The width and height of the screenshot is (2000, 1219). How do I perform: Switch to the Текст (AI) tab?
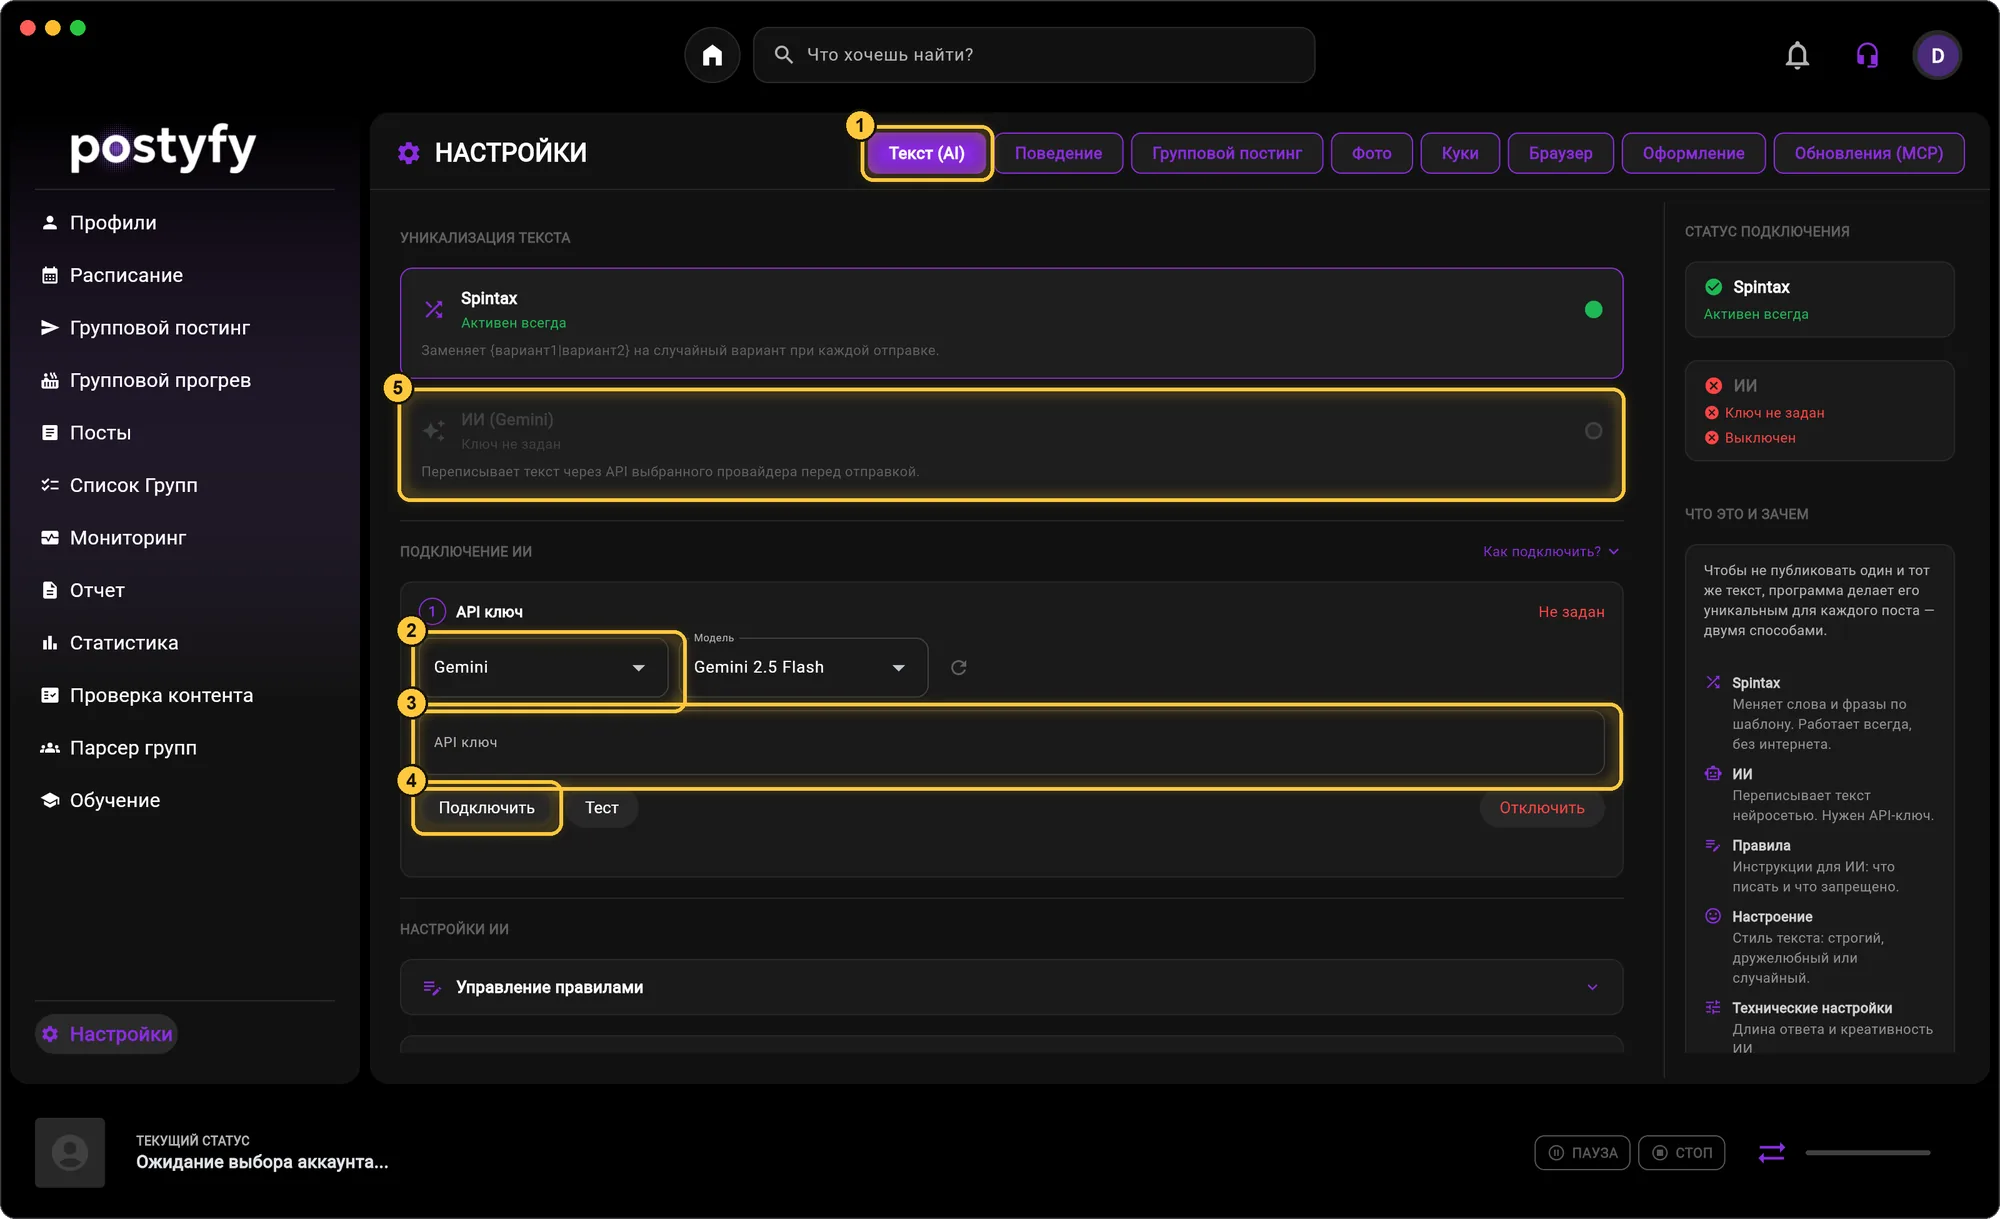927,153
